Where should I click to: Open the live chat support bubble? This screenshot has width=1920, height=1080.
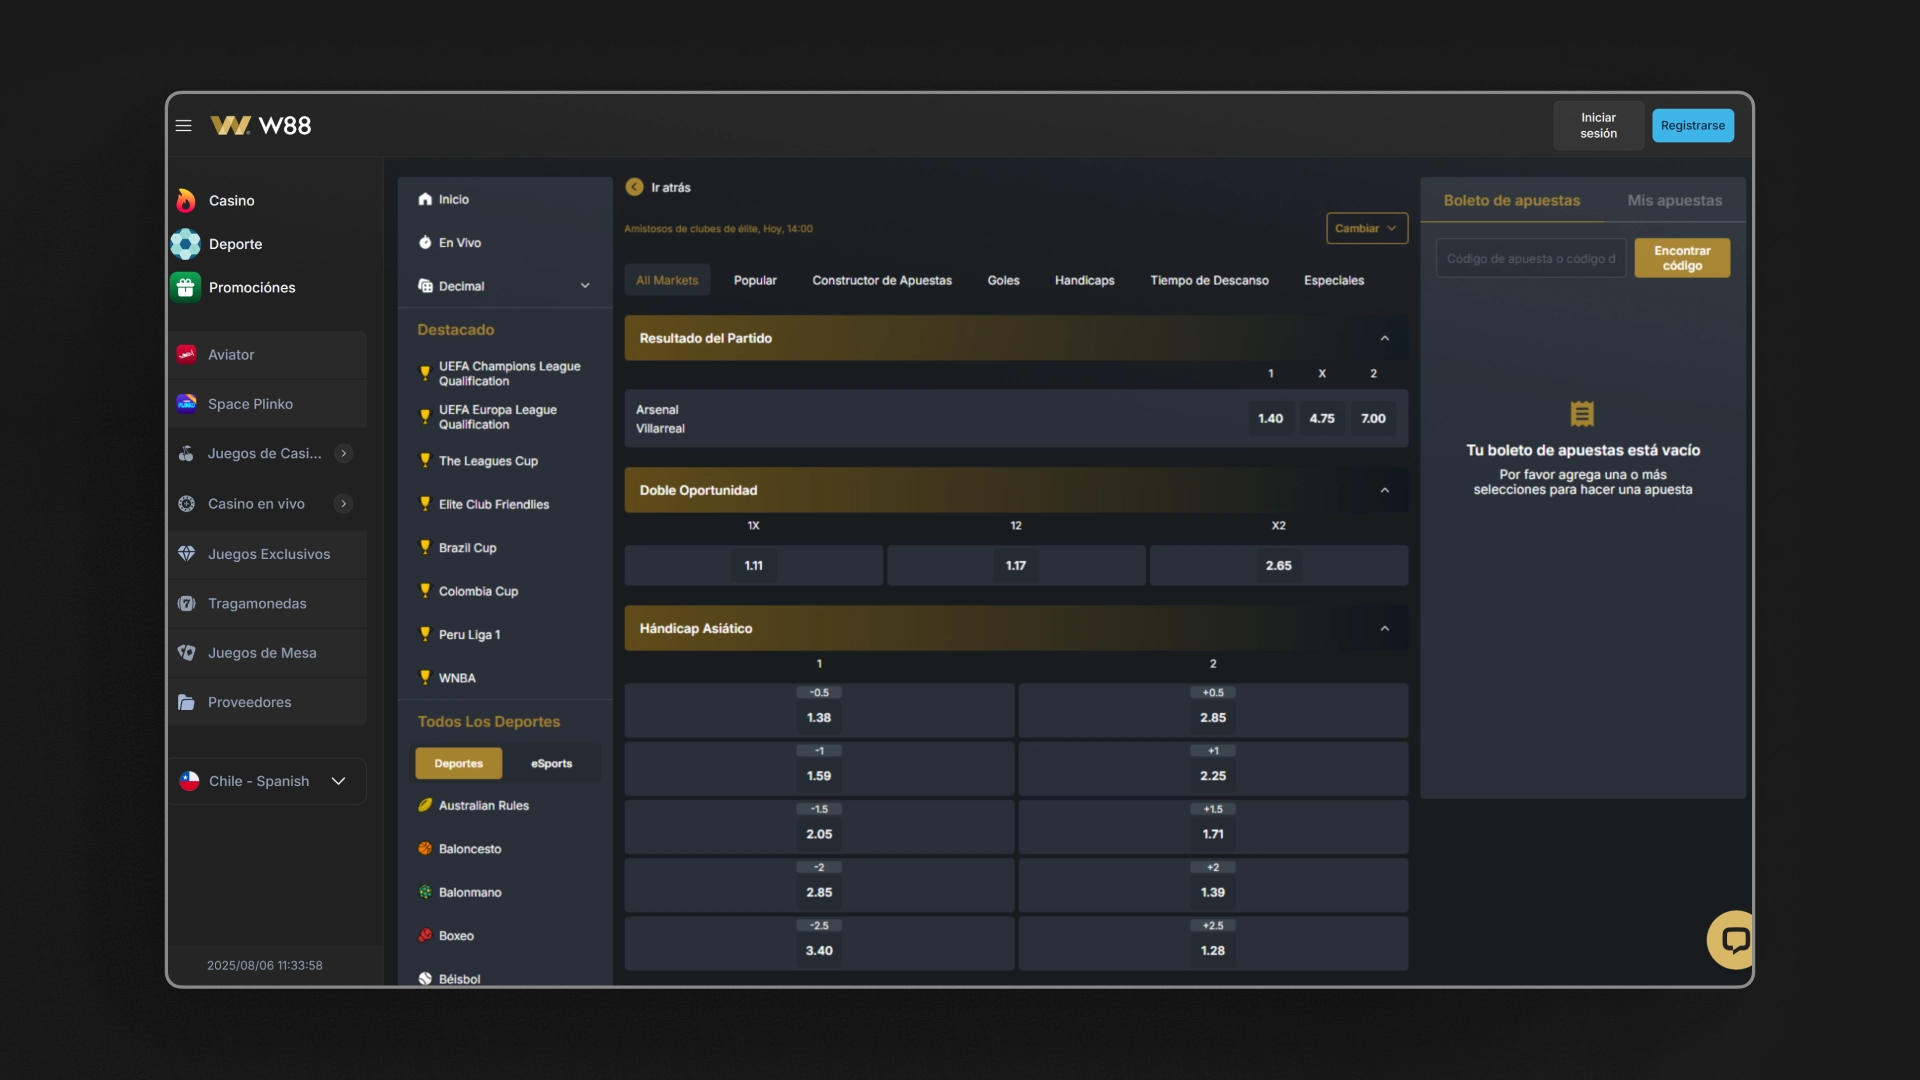1732,940
